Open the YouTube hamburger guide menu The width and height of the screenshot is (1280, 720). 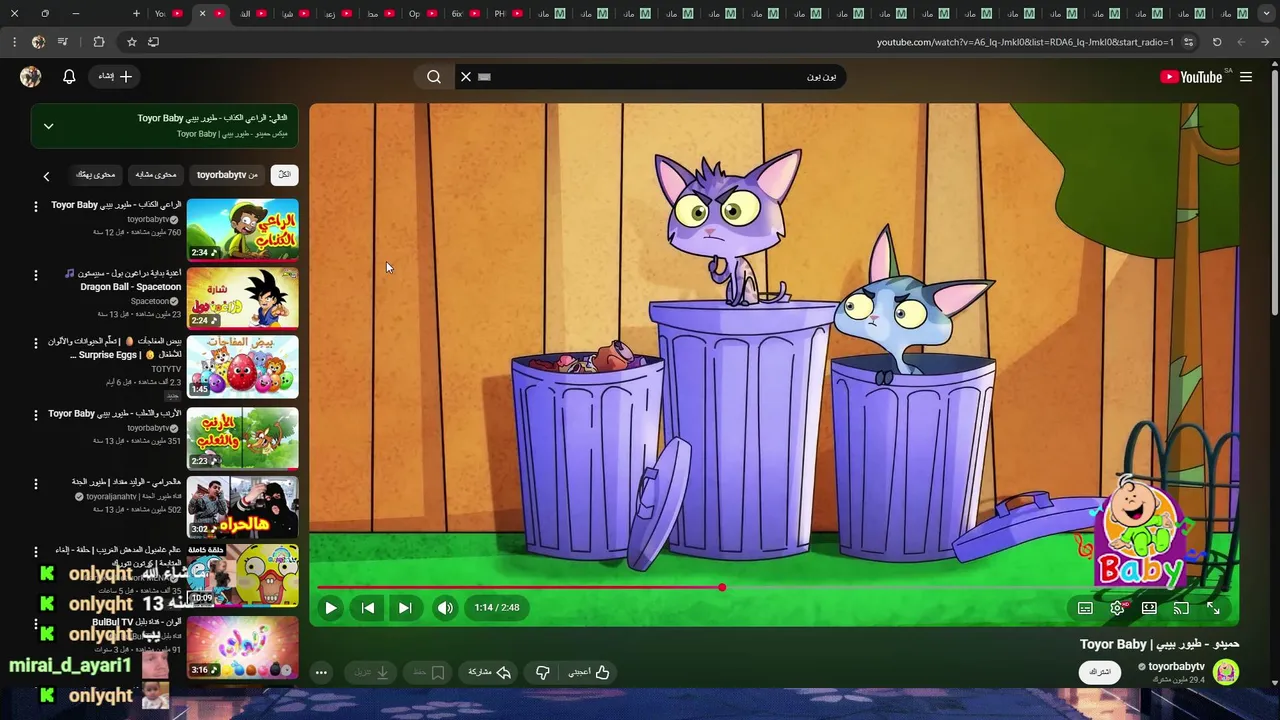[x=1246, y=77]
